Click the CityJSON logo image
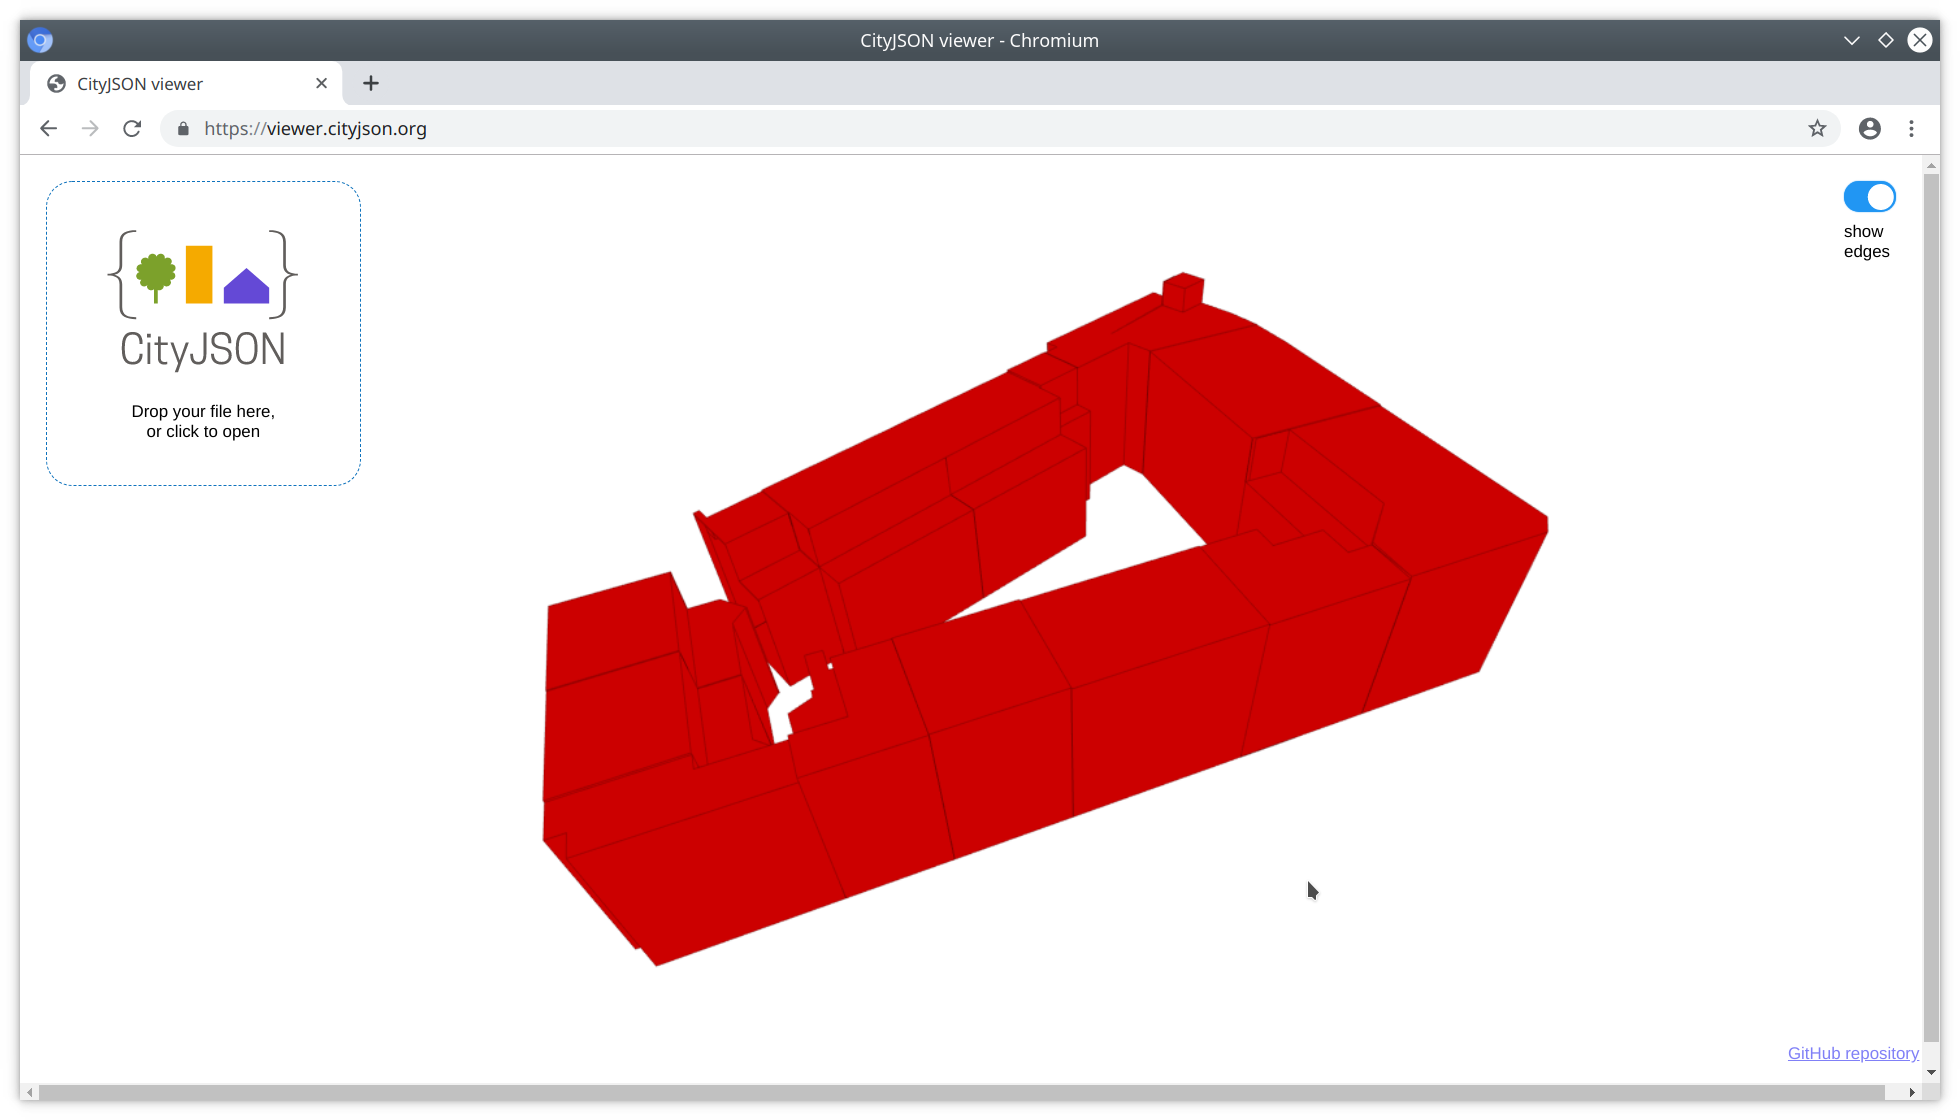The width and height of the screenshot is (1960, 1120). click(203, 300)
